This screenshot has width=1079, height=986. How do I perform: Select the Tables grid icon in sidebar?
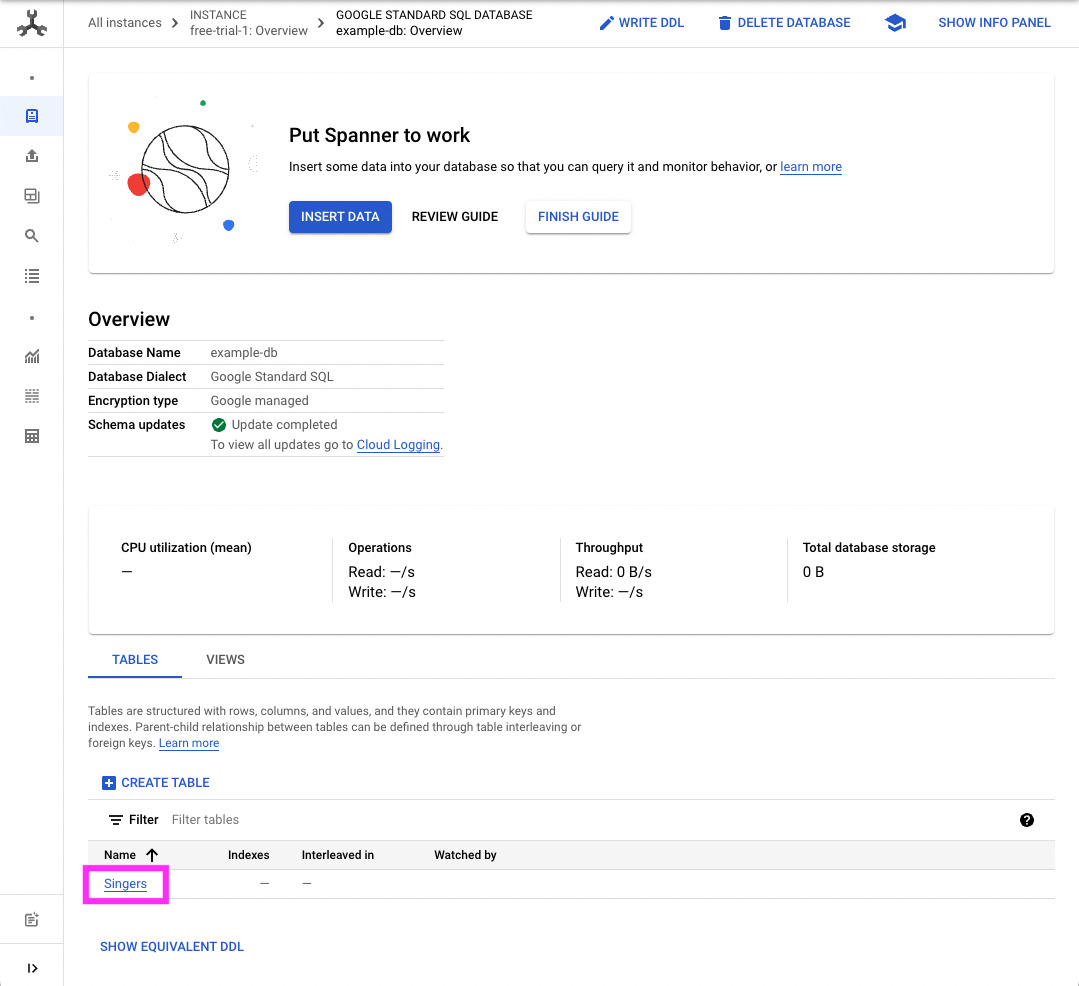click(x=31, y=436)
